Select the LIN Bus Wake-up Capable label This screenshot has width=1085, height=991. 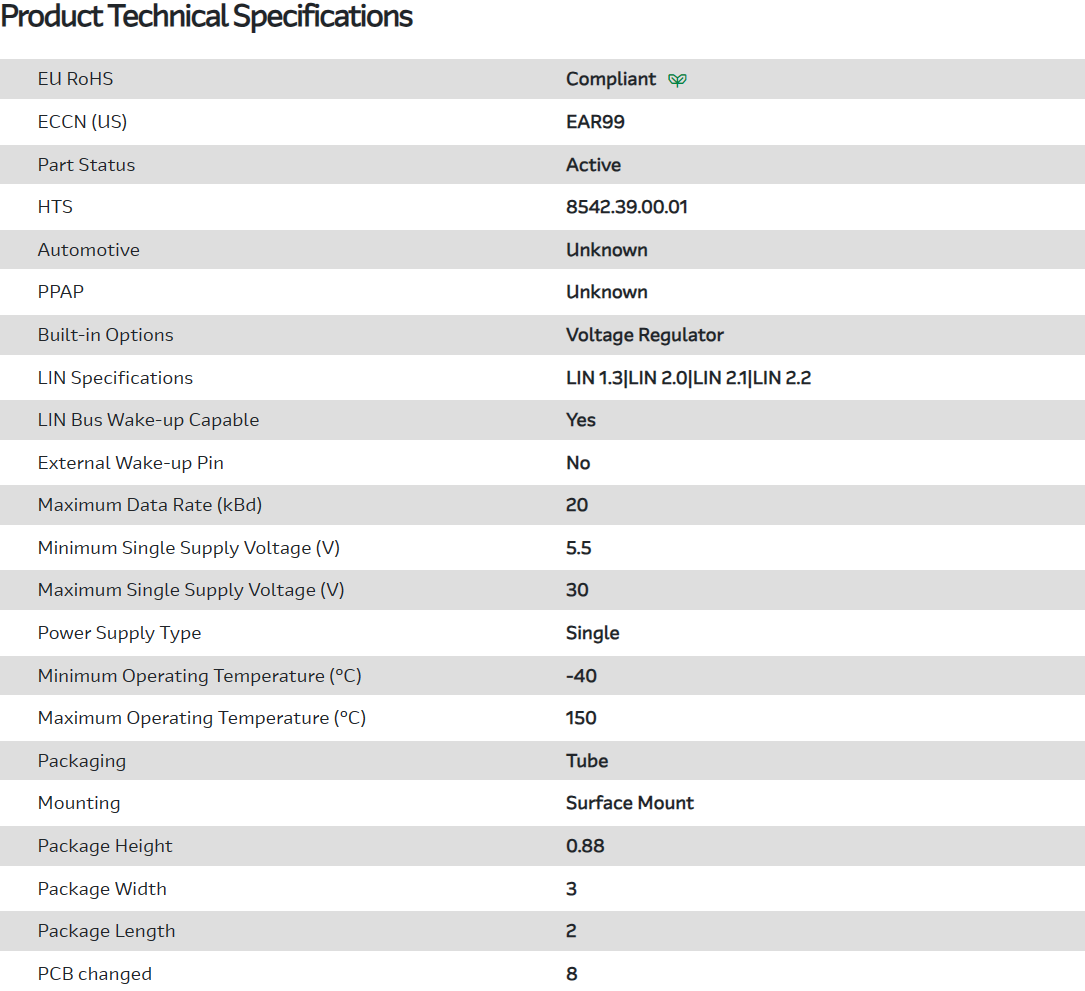[148, 420]
